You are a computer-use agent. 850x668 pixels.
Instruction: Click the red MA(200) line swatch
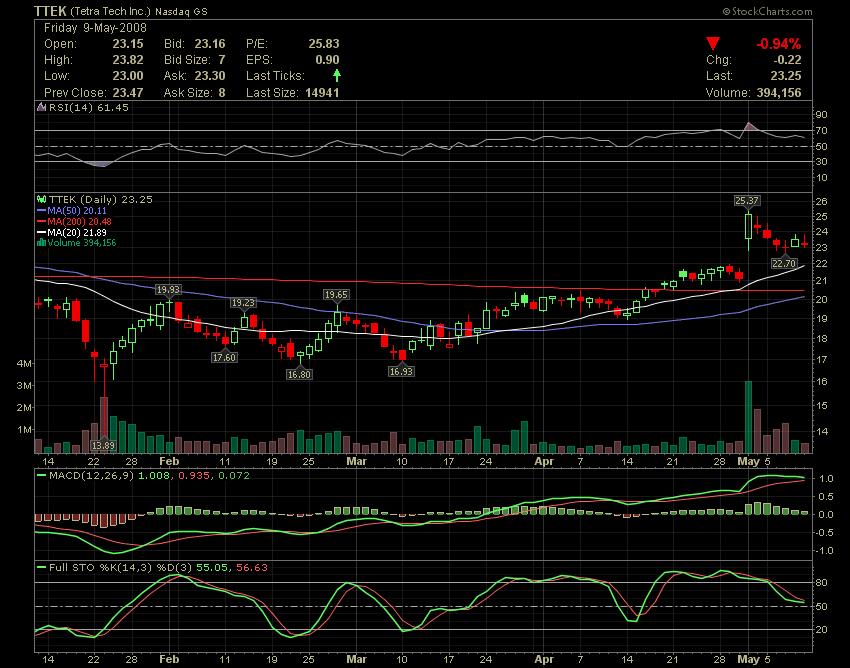tap(41, 222)
